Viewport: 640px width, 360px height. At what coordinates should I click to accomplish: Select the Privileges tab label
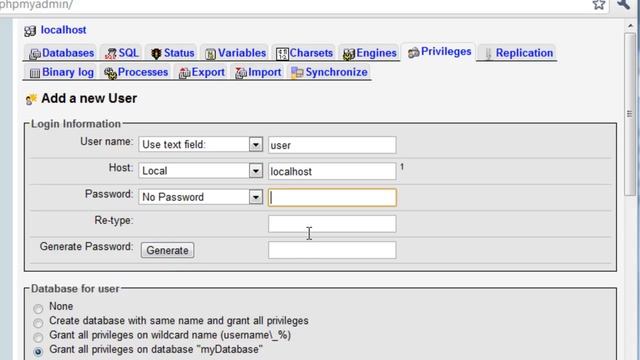coord(446,51)
